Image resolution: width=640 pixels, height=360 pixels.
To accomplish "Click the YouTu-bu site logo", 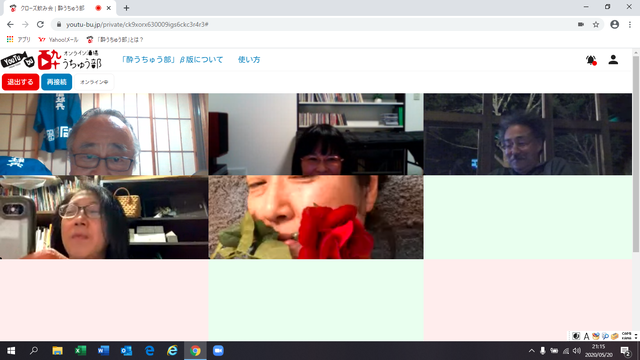I will [x=51, y=60].
